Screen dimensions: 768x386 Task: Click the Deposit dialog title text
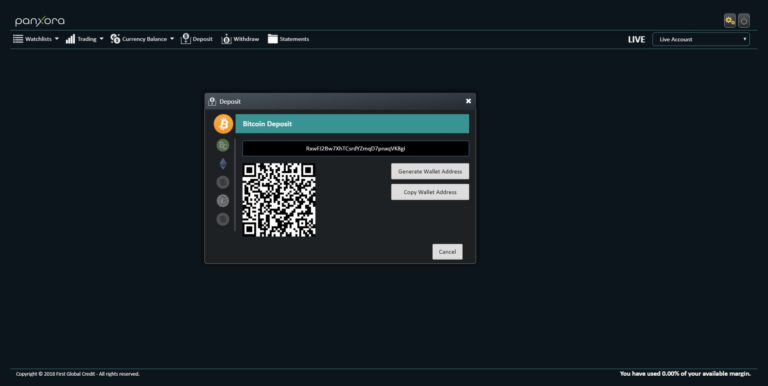point(230,101)
